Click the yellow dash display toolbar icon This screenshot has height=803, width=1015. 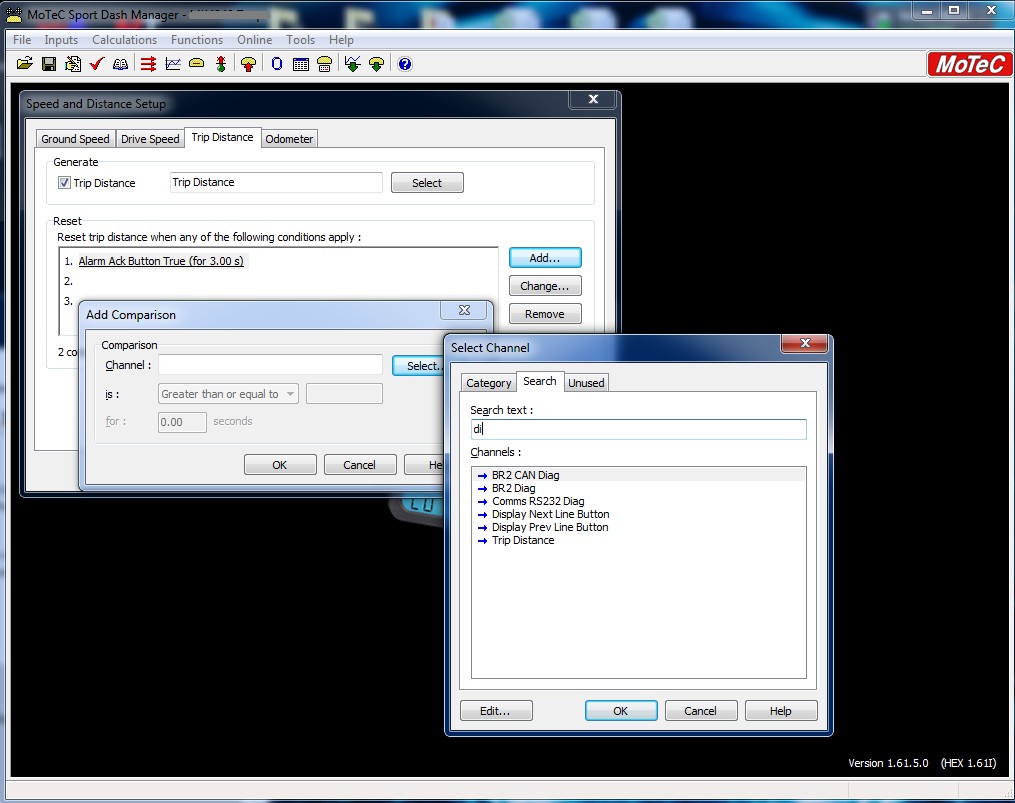(x=196, y=63)
